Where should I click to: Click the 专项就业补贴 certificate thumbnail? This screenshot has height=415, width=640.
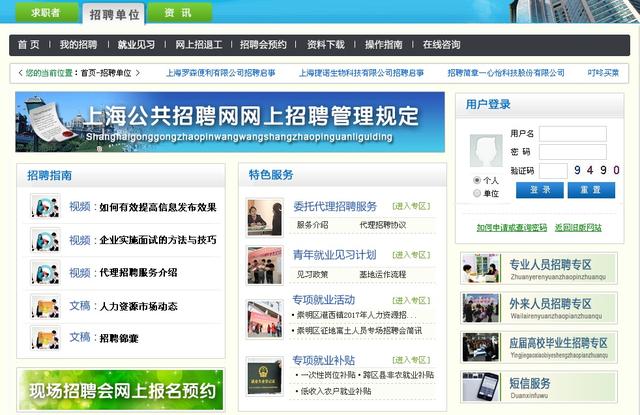(x=264, y=376)
